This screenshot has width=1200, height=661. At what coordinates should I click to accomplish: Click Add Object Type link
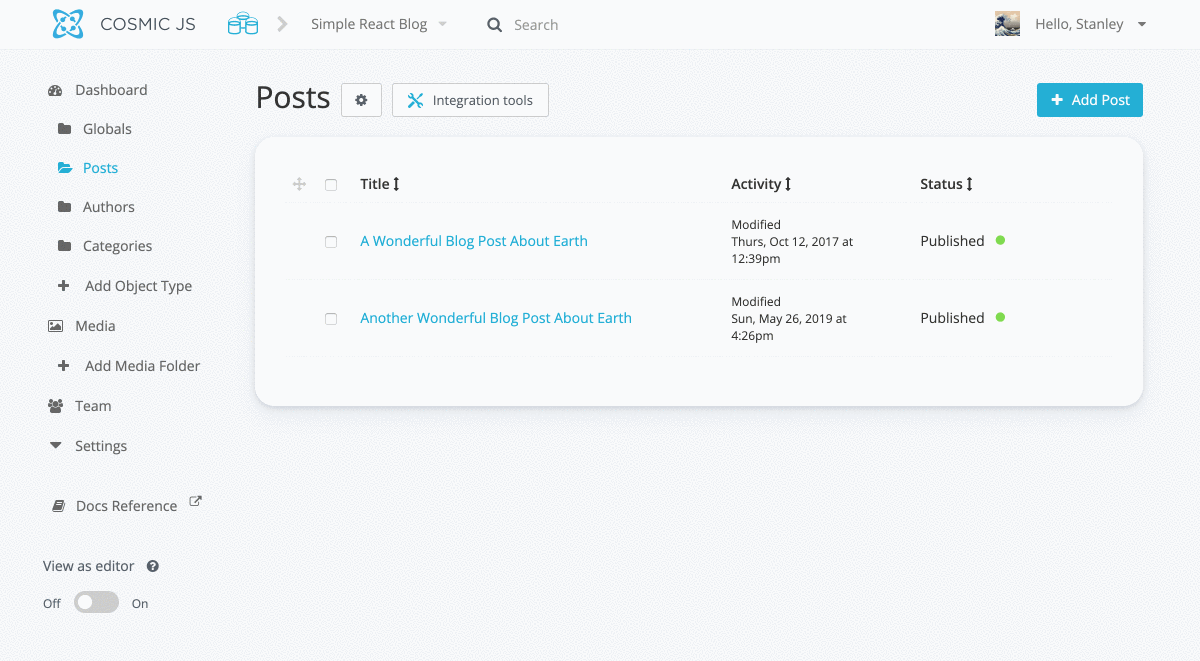coord(138,286)
